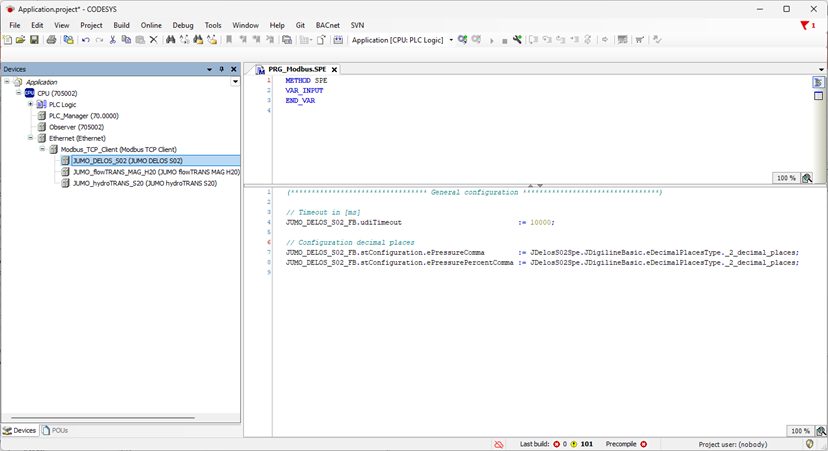Close the Devices panel
The width and height of the screenshot is (828, 451).
[233, 69]
